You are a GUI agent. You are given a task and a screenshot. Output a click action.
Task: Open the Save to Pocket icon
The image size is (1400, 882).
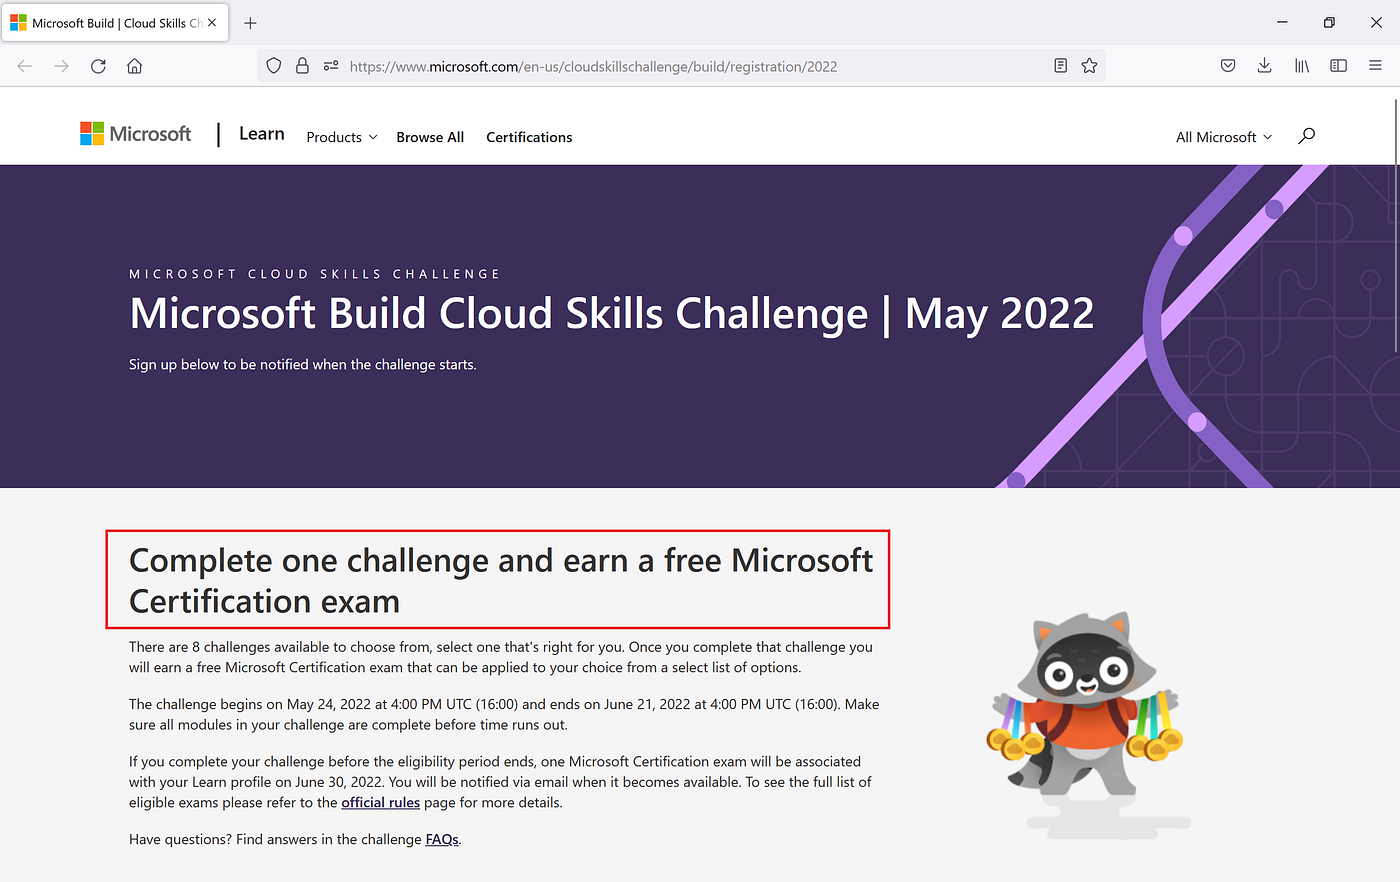coord(1228,66)
